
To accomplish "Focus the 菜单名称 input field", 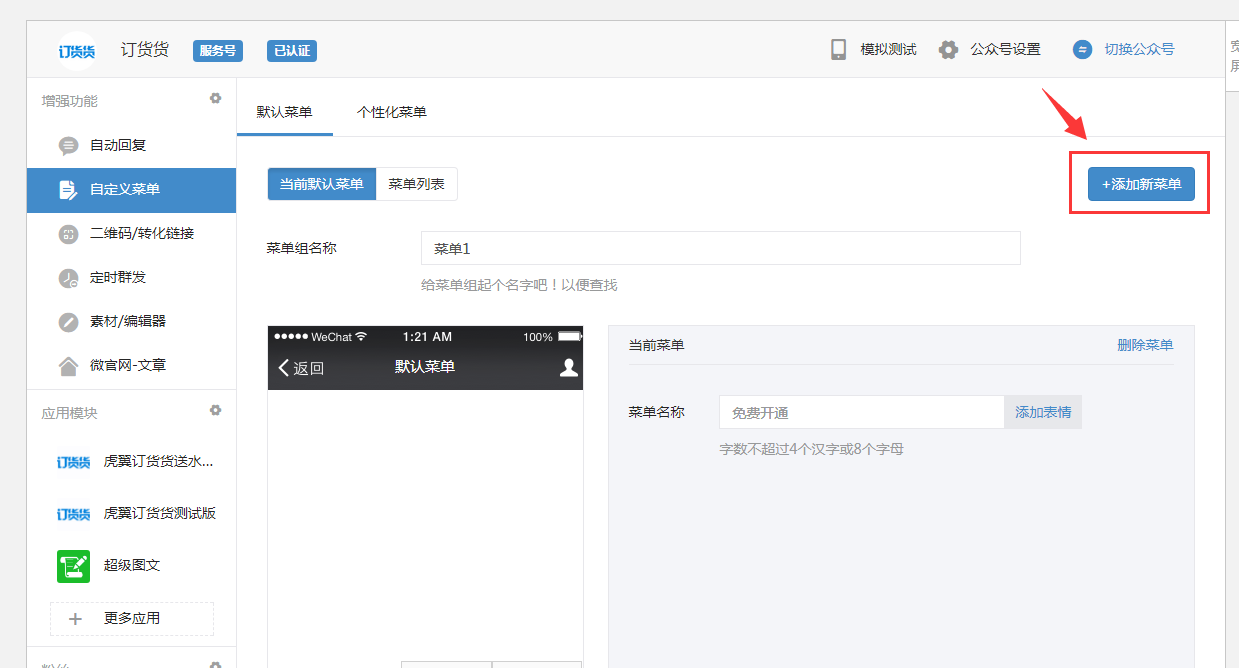I will (x=862, y=412).
